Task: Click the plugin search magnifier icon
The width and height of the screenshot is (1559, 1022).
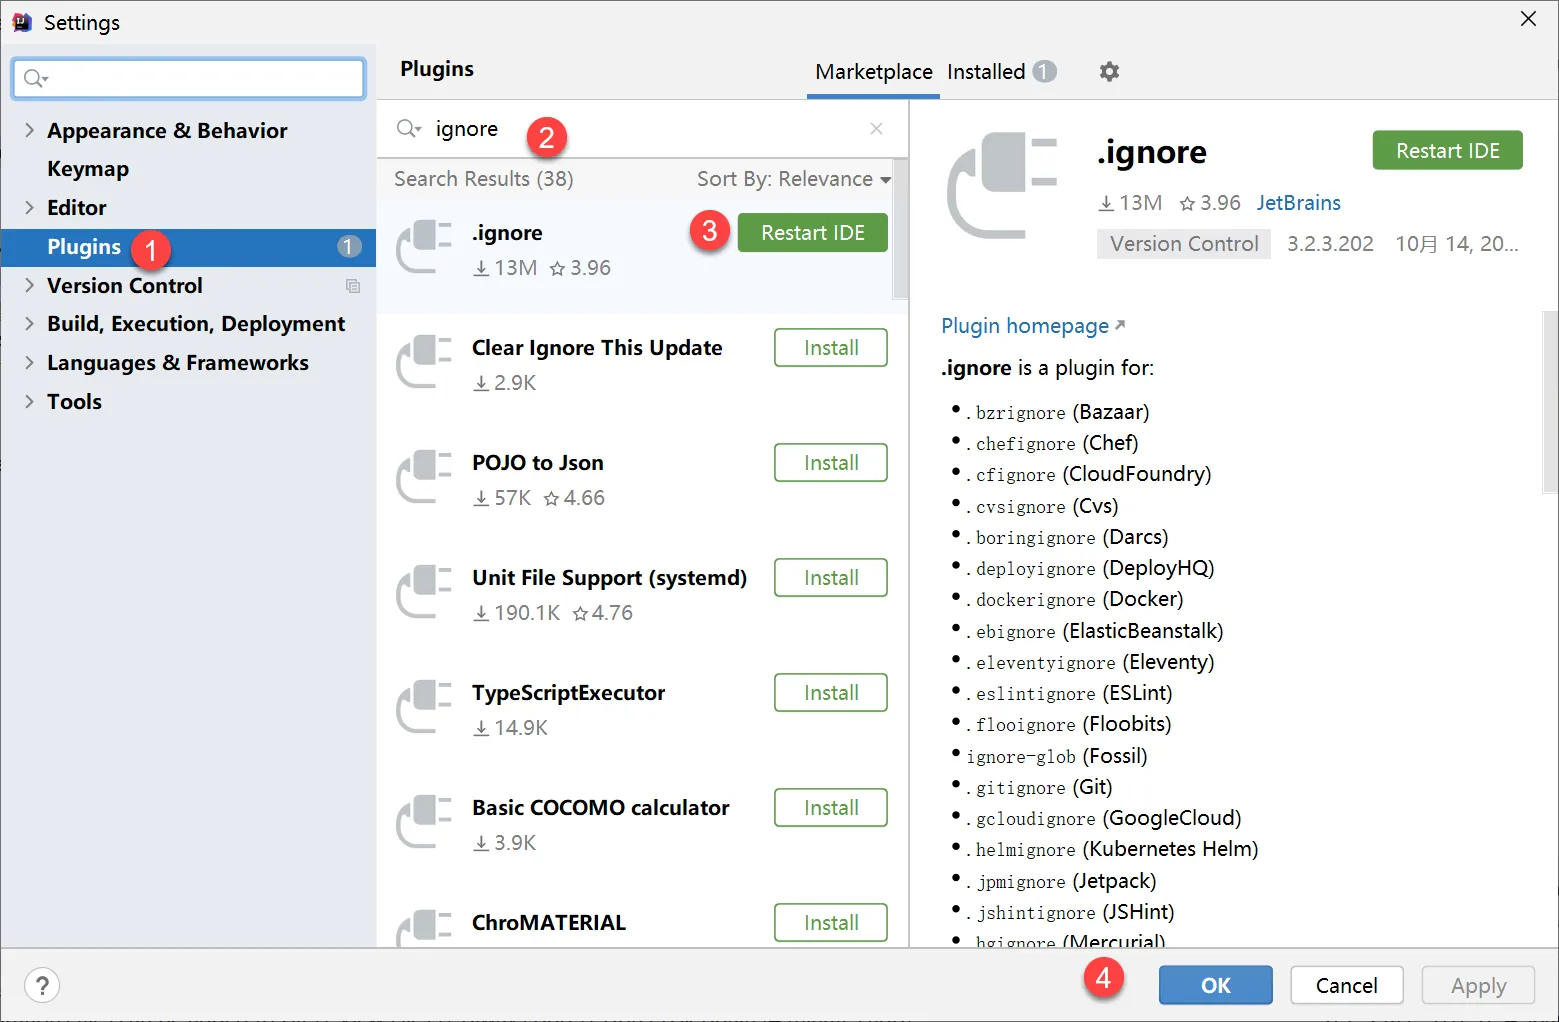Action: 408,129
